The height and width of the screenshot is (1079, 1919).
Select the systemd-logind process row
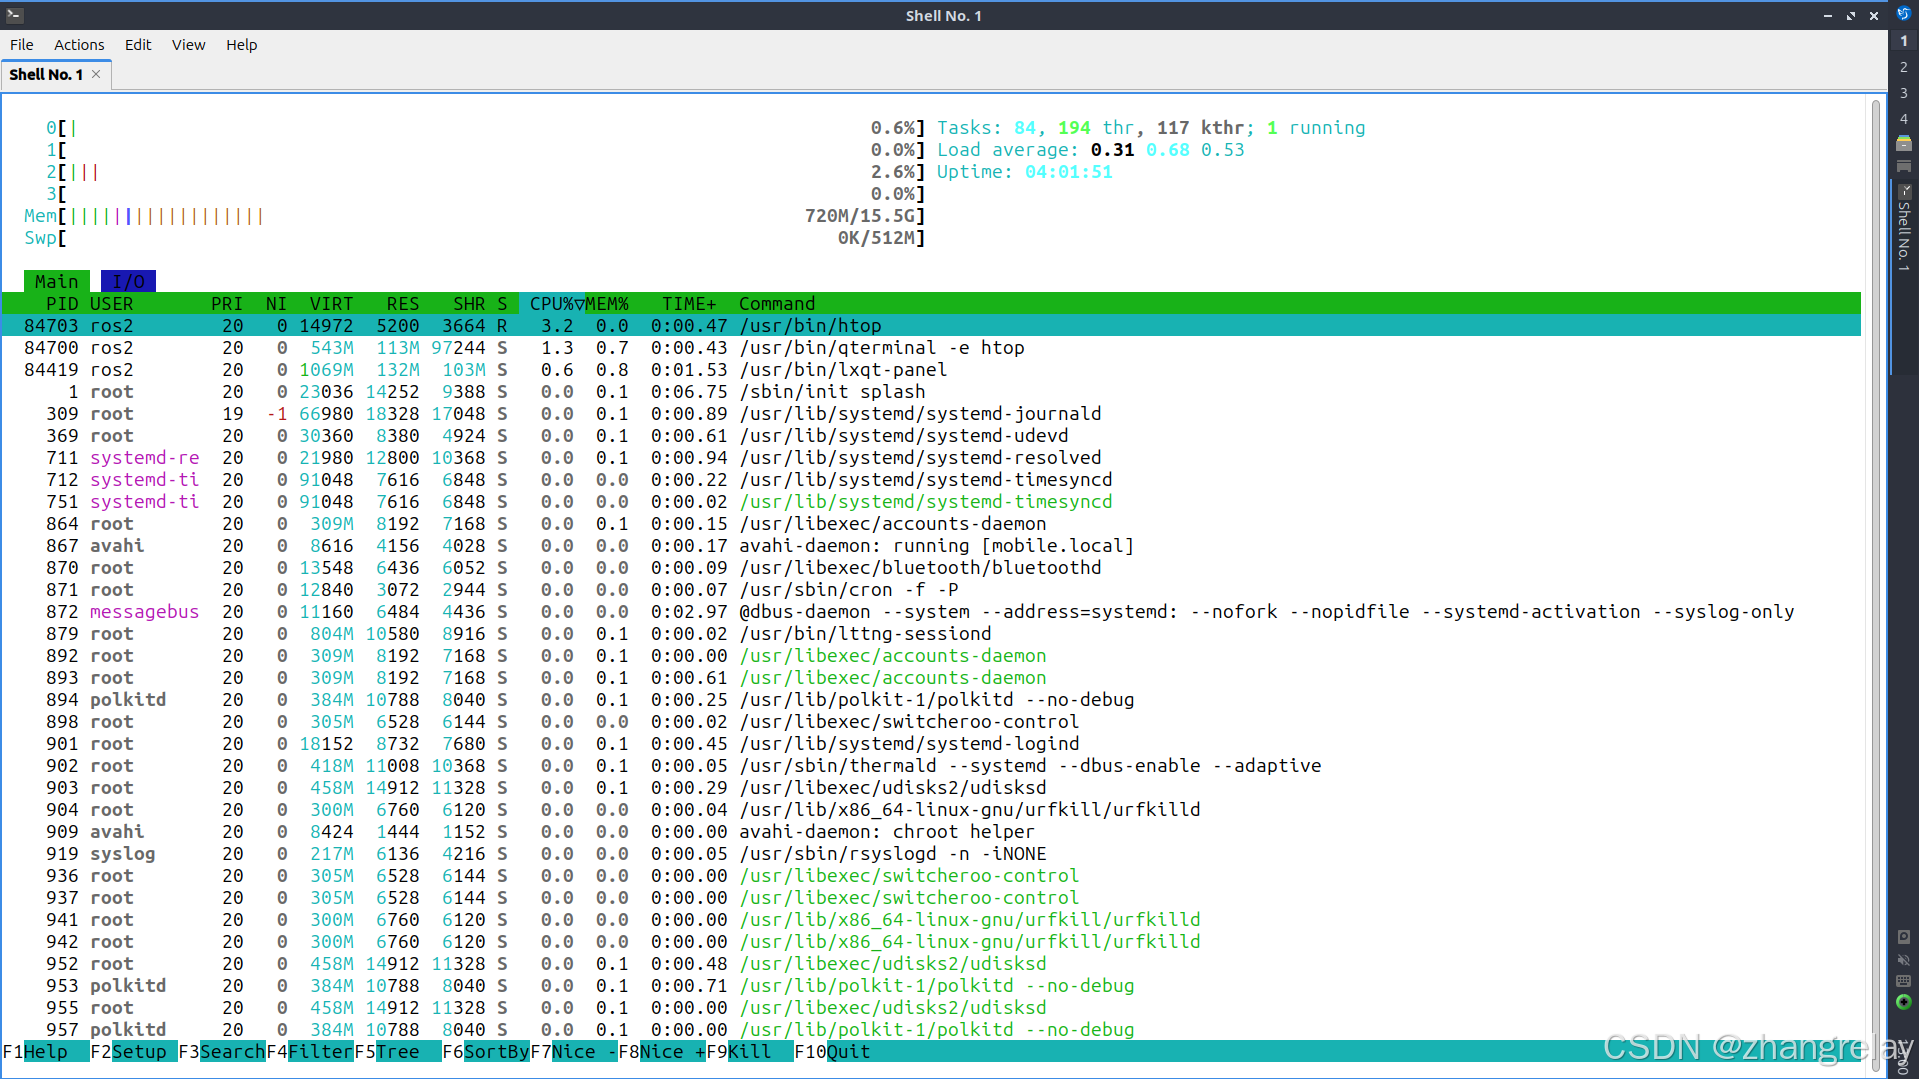point(931,744)
